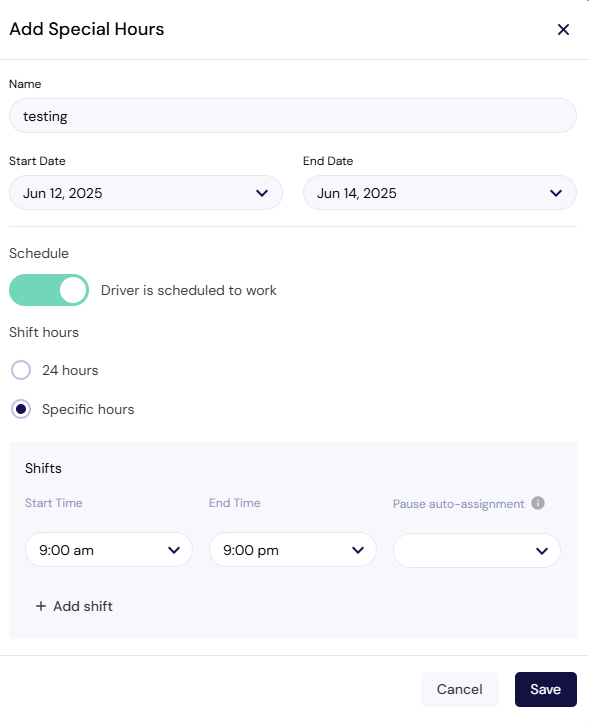Click the Pause auto-assignment chevron arrow
The image size is (589, 721).
click(542, 551)
